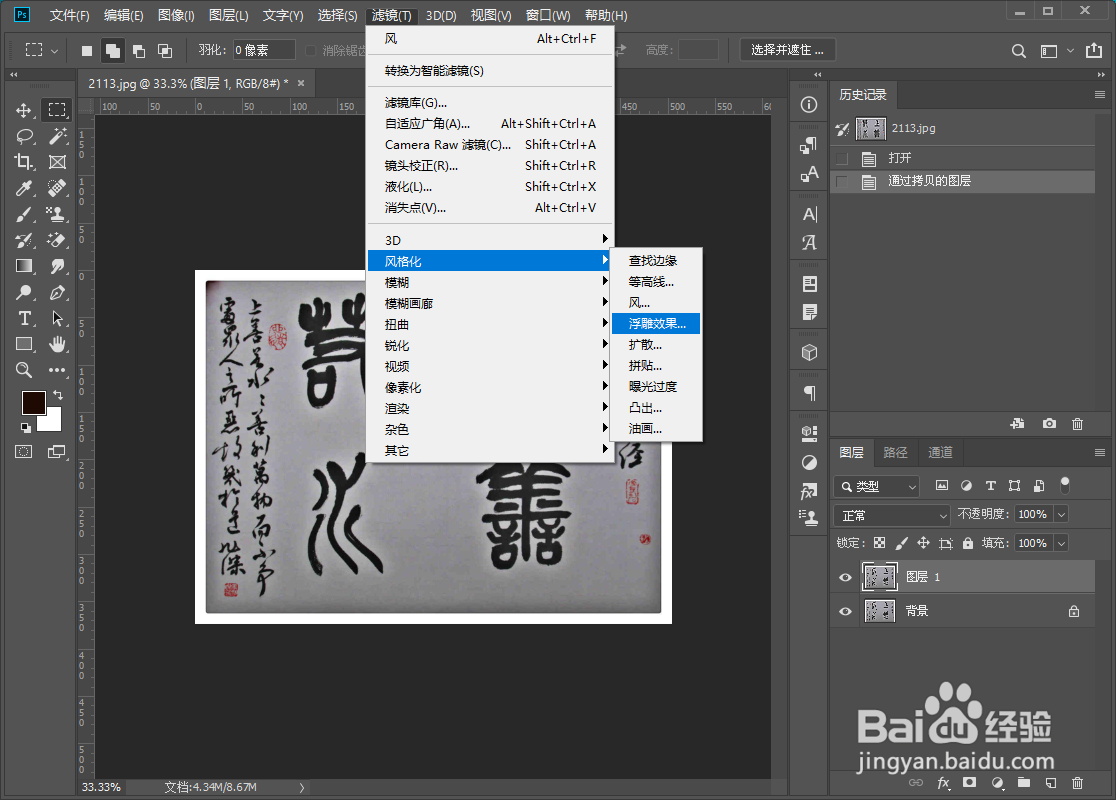Screen dimensions: 1116x800
Task: Open the blend mode 正常 dropdown
Action: pyautogui.click(x=892, y=515)
